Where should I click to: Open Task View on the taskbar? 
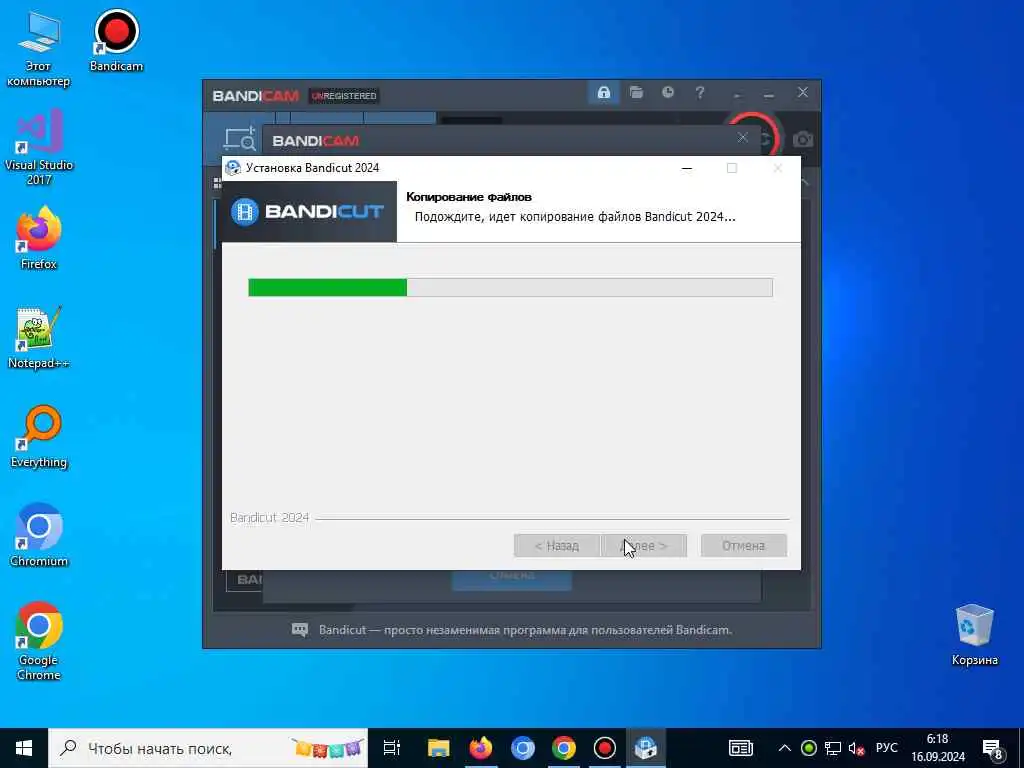391,748
